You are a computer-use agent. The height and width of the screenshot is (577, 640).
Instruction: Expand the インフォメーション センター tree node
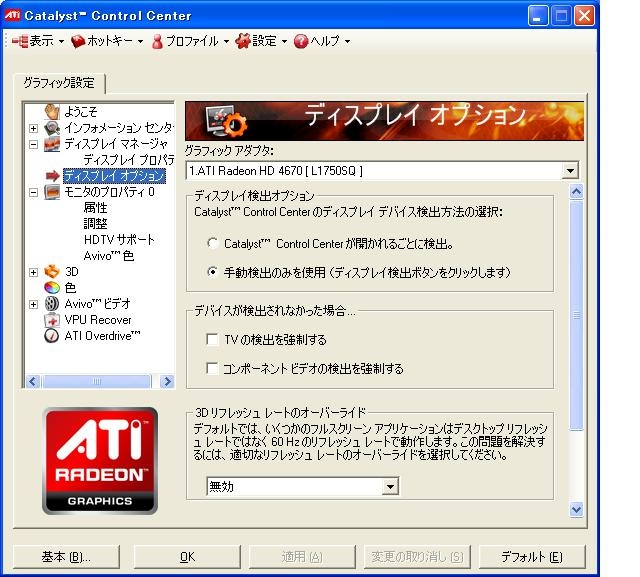(x=33, y=128)
